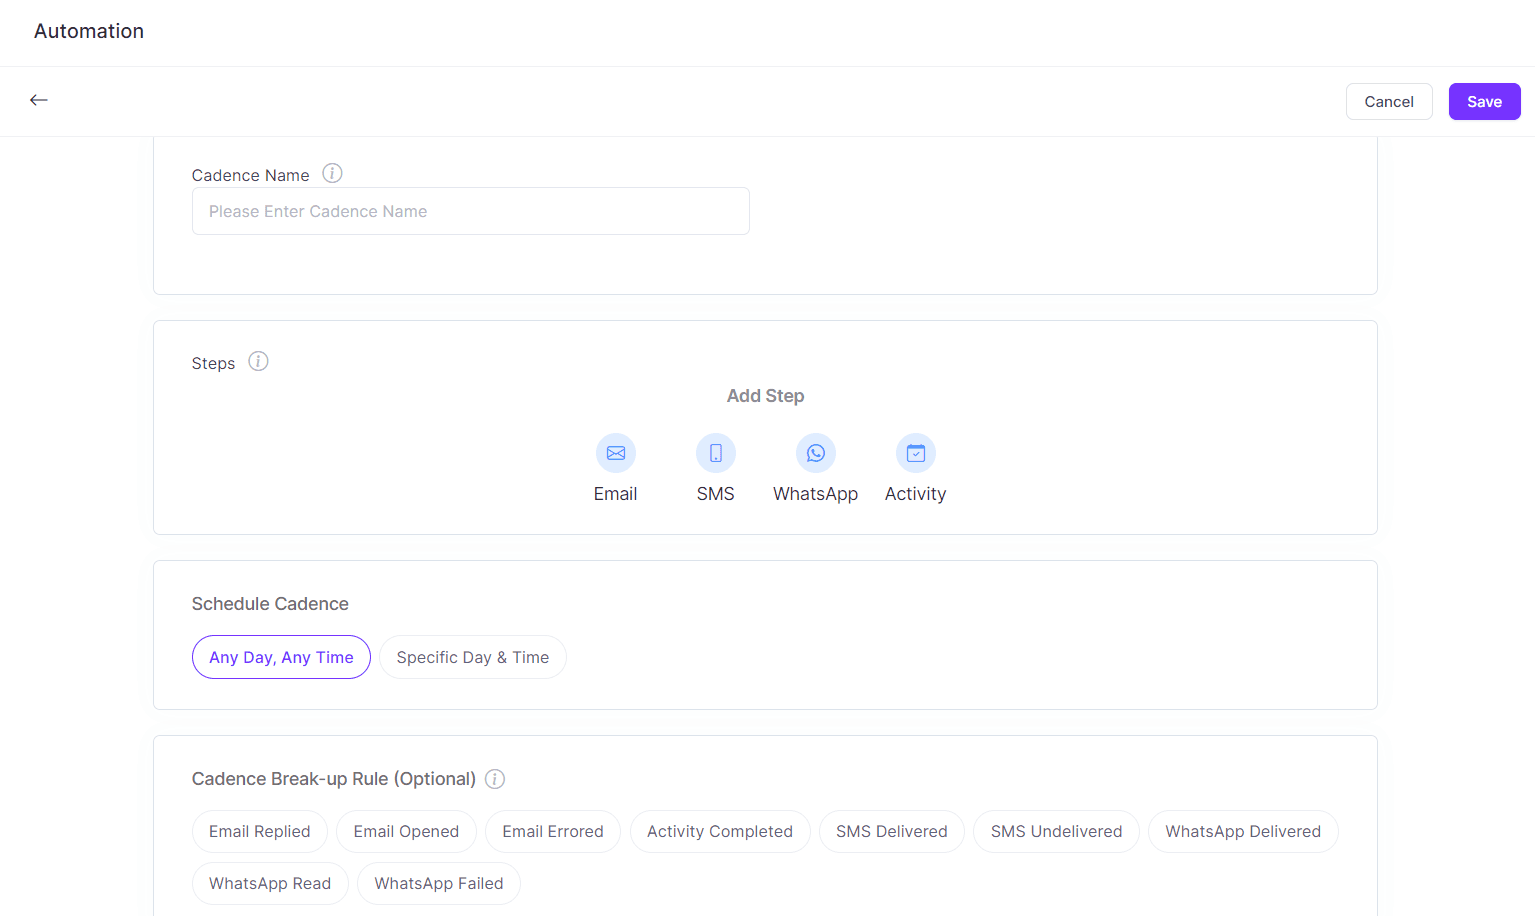Enable the WhatsApp Delivered break-up rule
This screenshot has height=916, width=1535.
coord(1243,831)
